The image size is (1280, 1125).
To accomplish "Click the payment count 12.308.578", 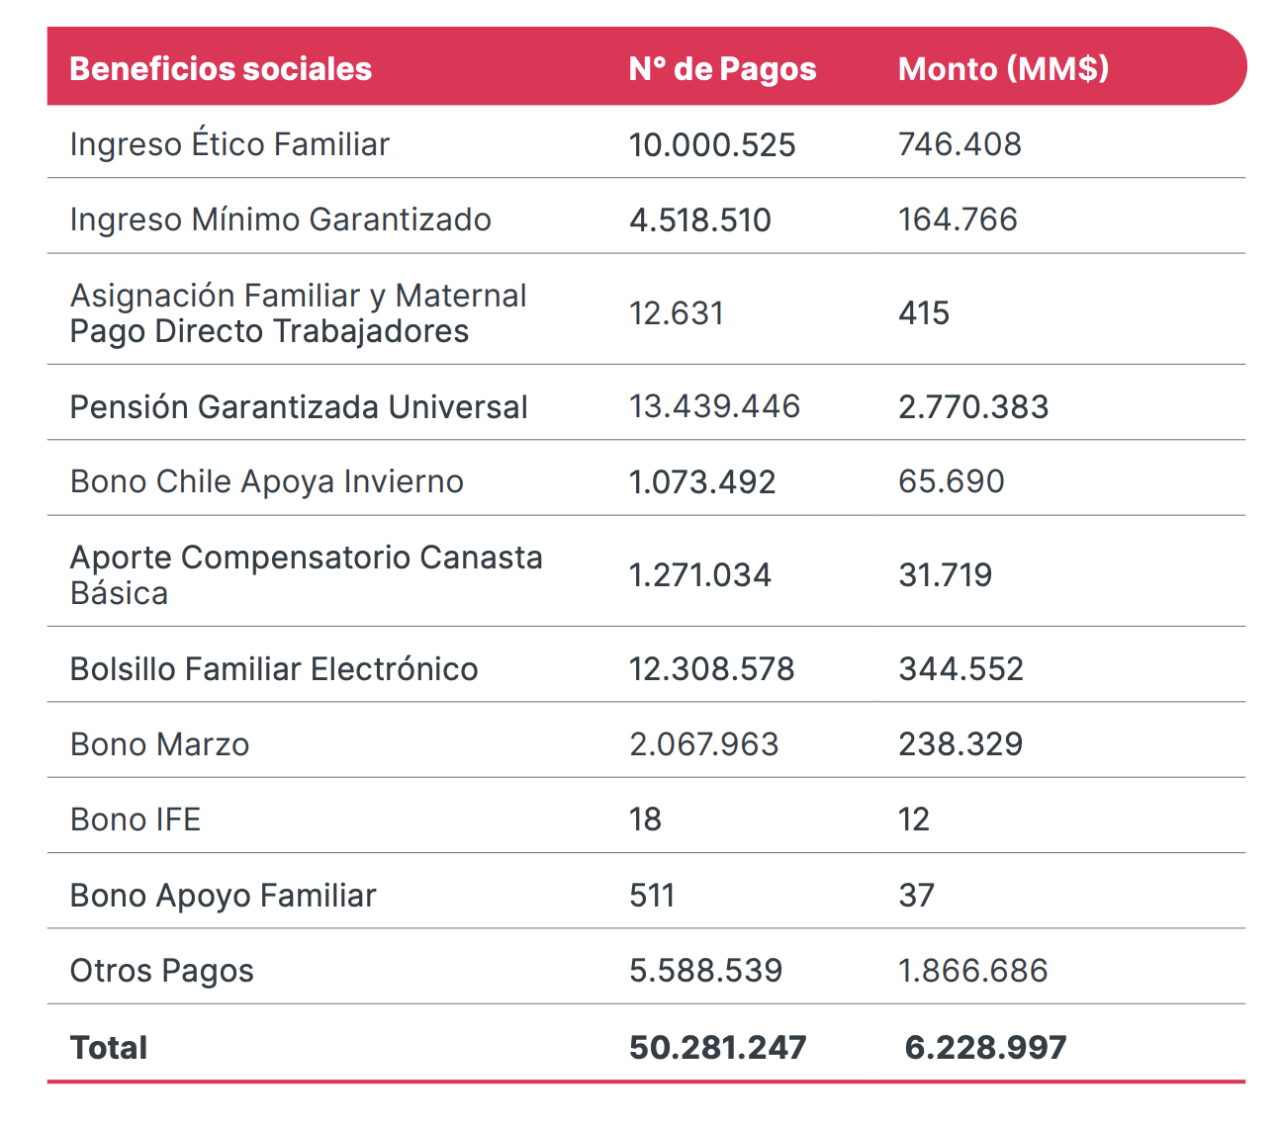I will click(x=711, y=669).
